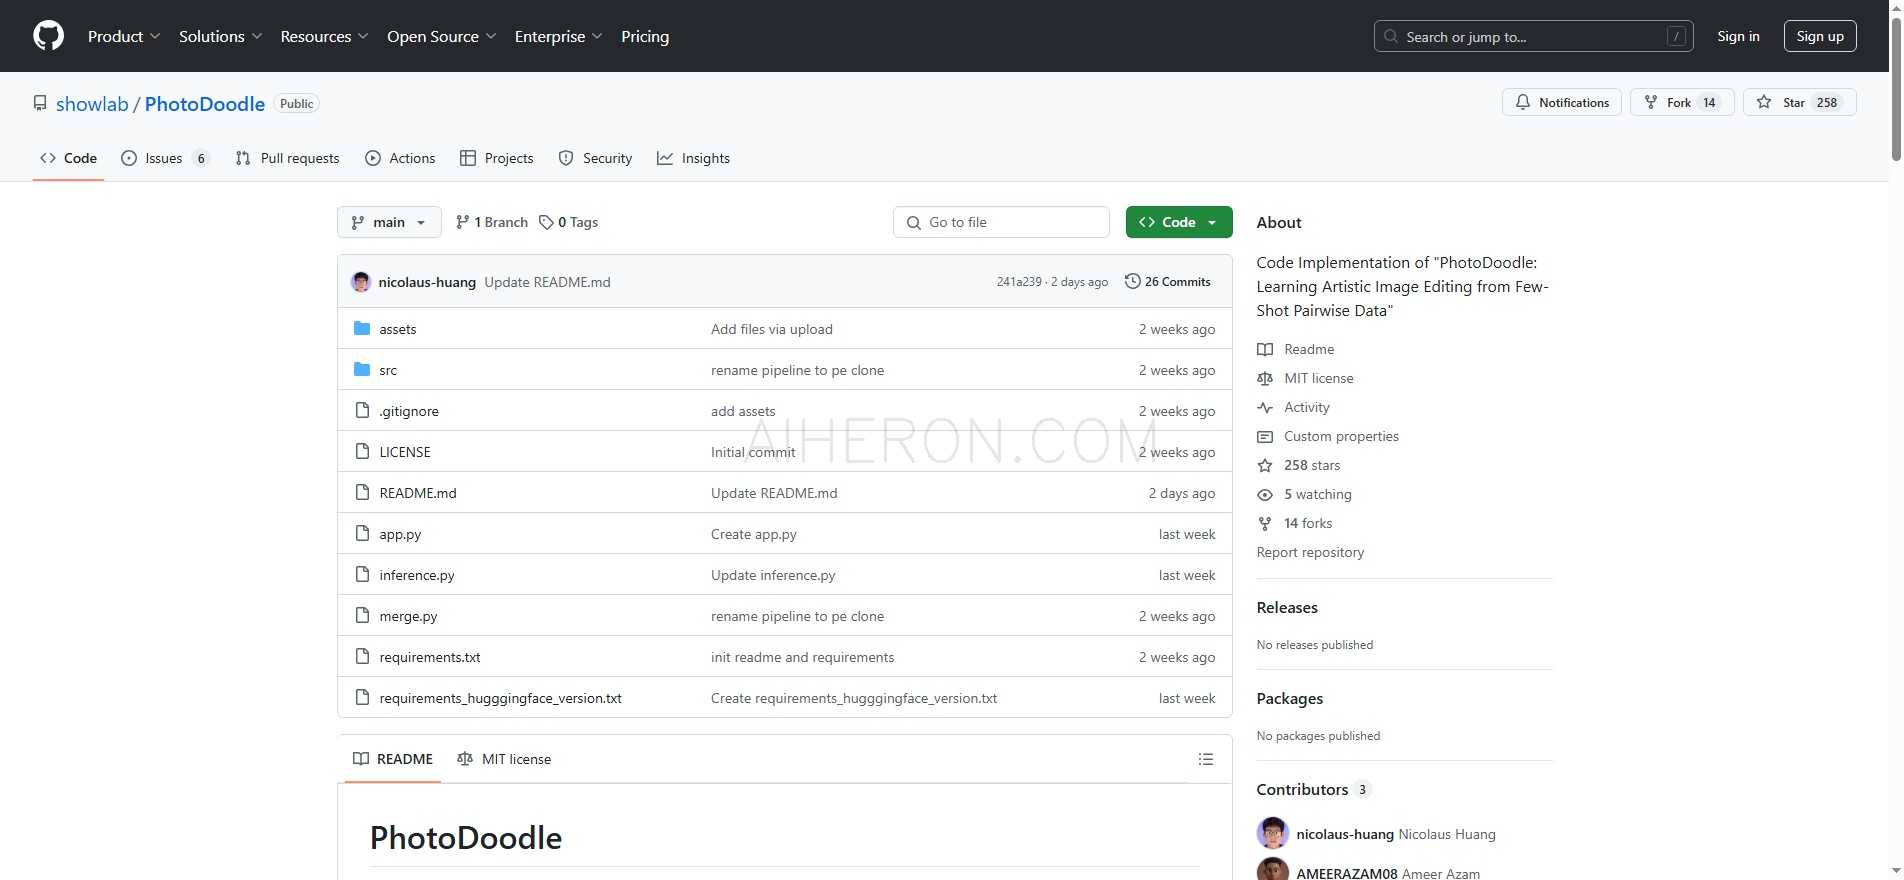Screen dimensions: 1904x880
Task: Open GitHub home via the Octocat logo
Action: point(48,36)
